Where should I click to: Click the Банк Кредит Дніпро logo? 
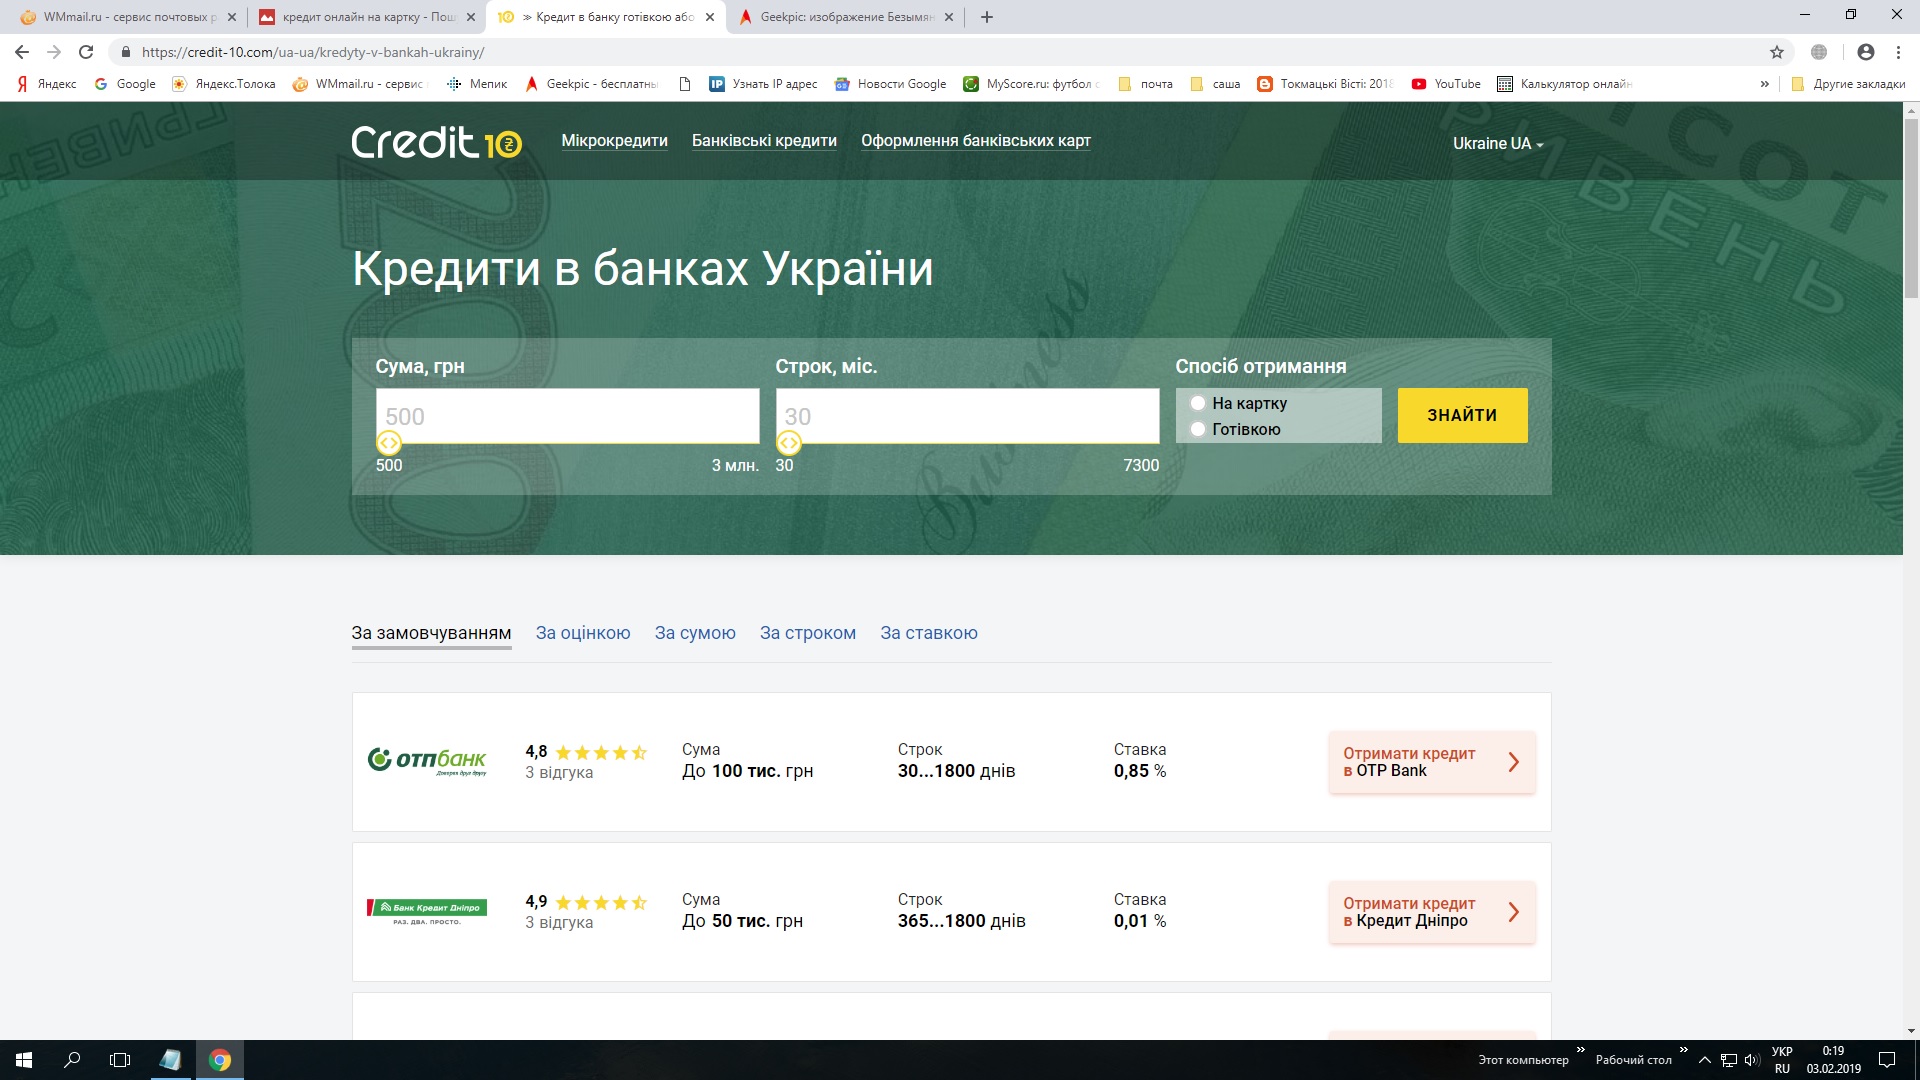[427, 911]
